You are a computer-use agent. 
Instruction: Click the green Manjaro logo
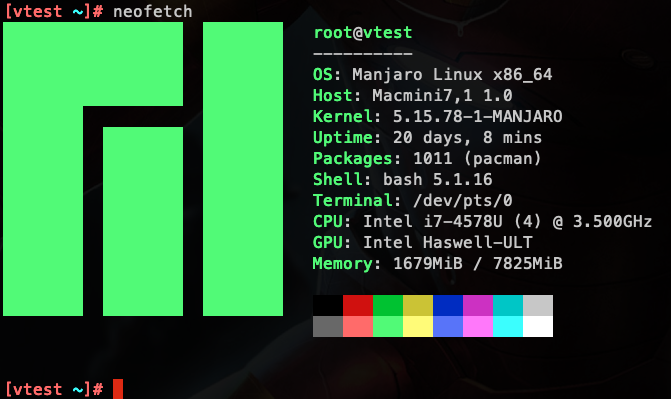click(143, 169)
